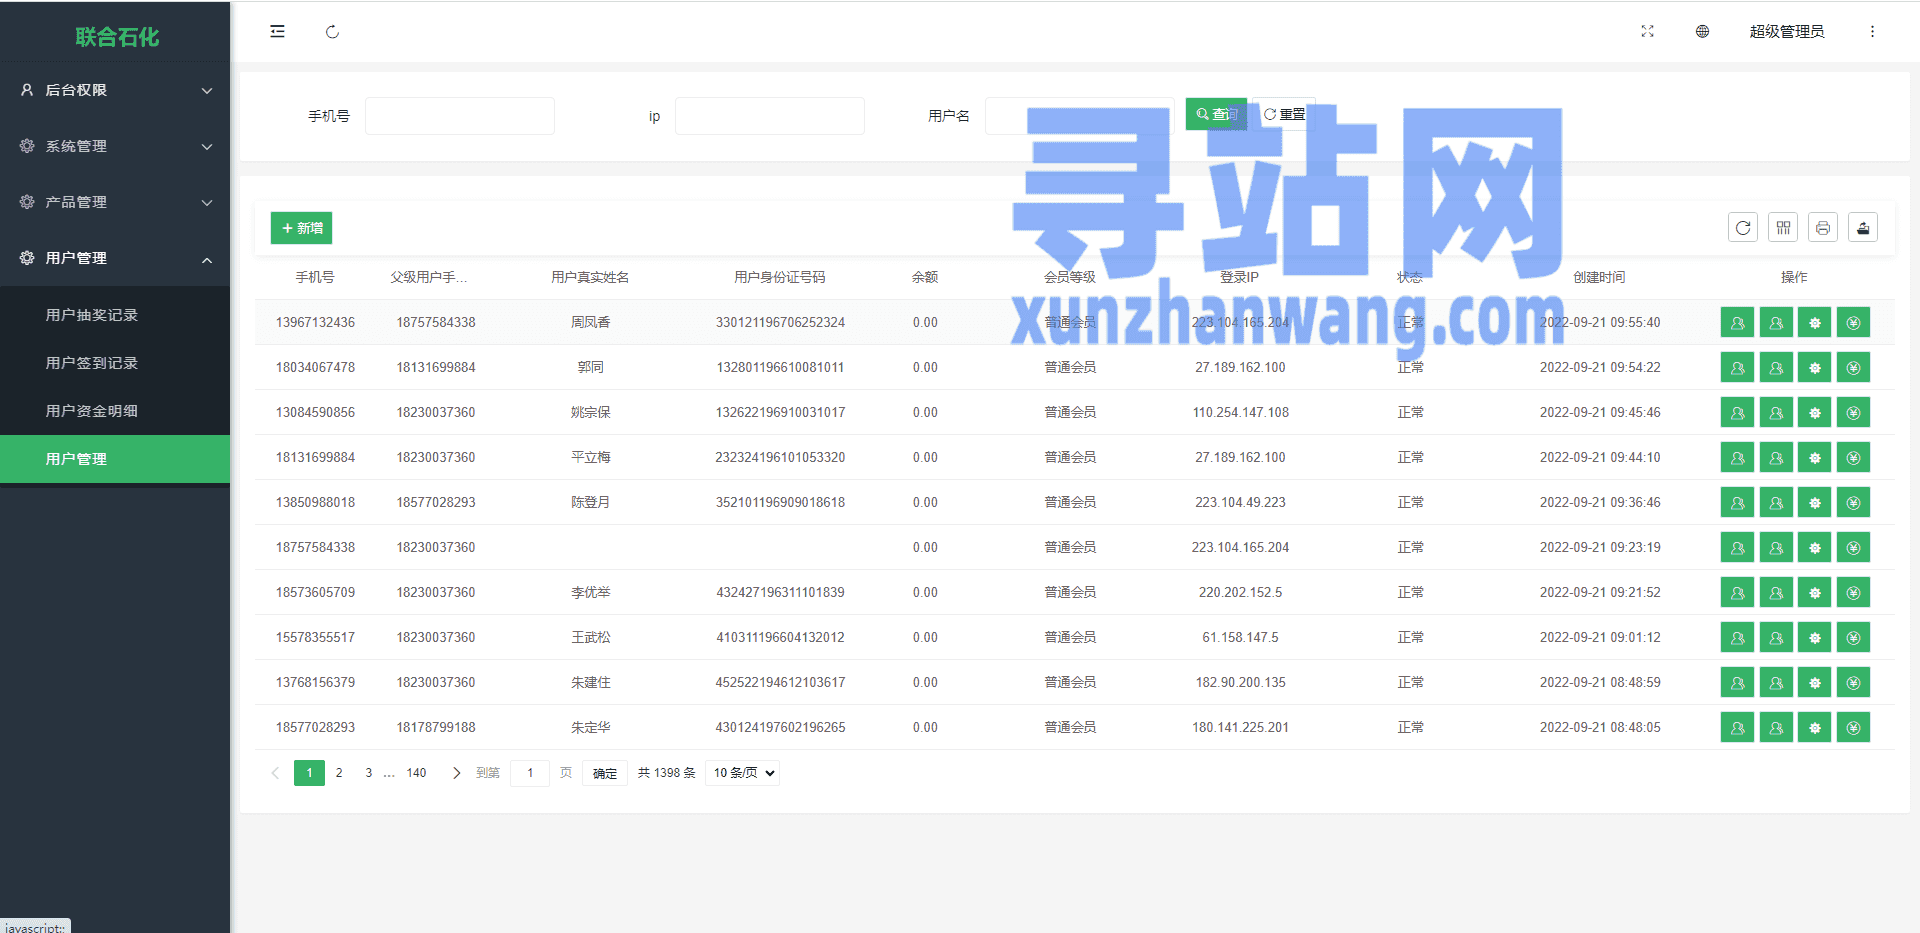Viewport: 1920px width, 933px height.
Task: Click the go-to page number input
Action: click(x=530, y=773)
